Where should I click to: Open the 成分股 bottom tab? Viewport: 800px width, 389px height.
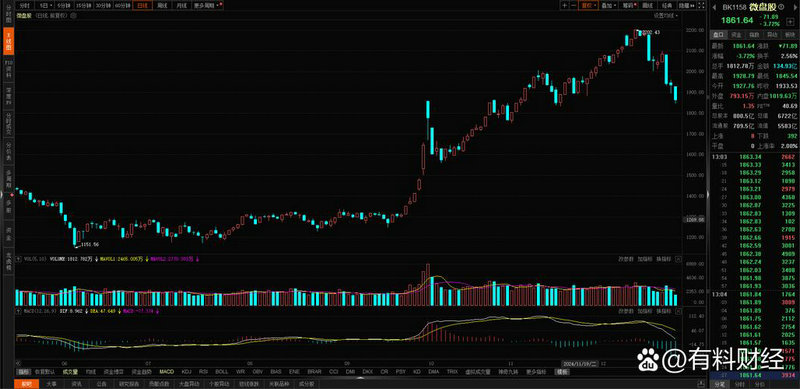[306, 383]
